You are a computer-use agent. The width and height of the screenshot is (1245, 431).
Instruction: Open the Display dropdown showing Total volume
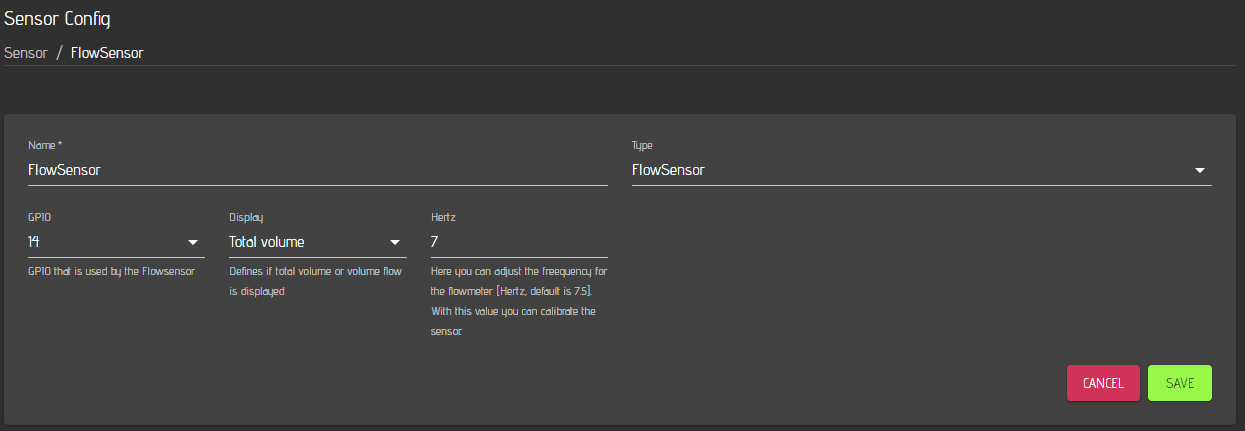[x=318, y=242]
